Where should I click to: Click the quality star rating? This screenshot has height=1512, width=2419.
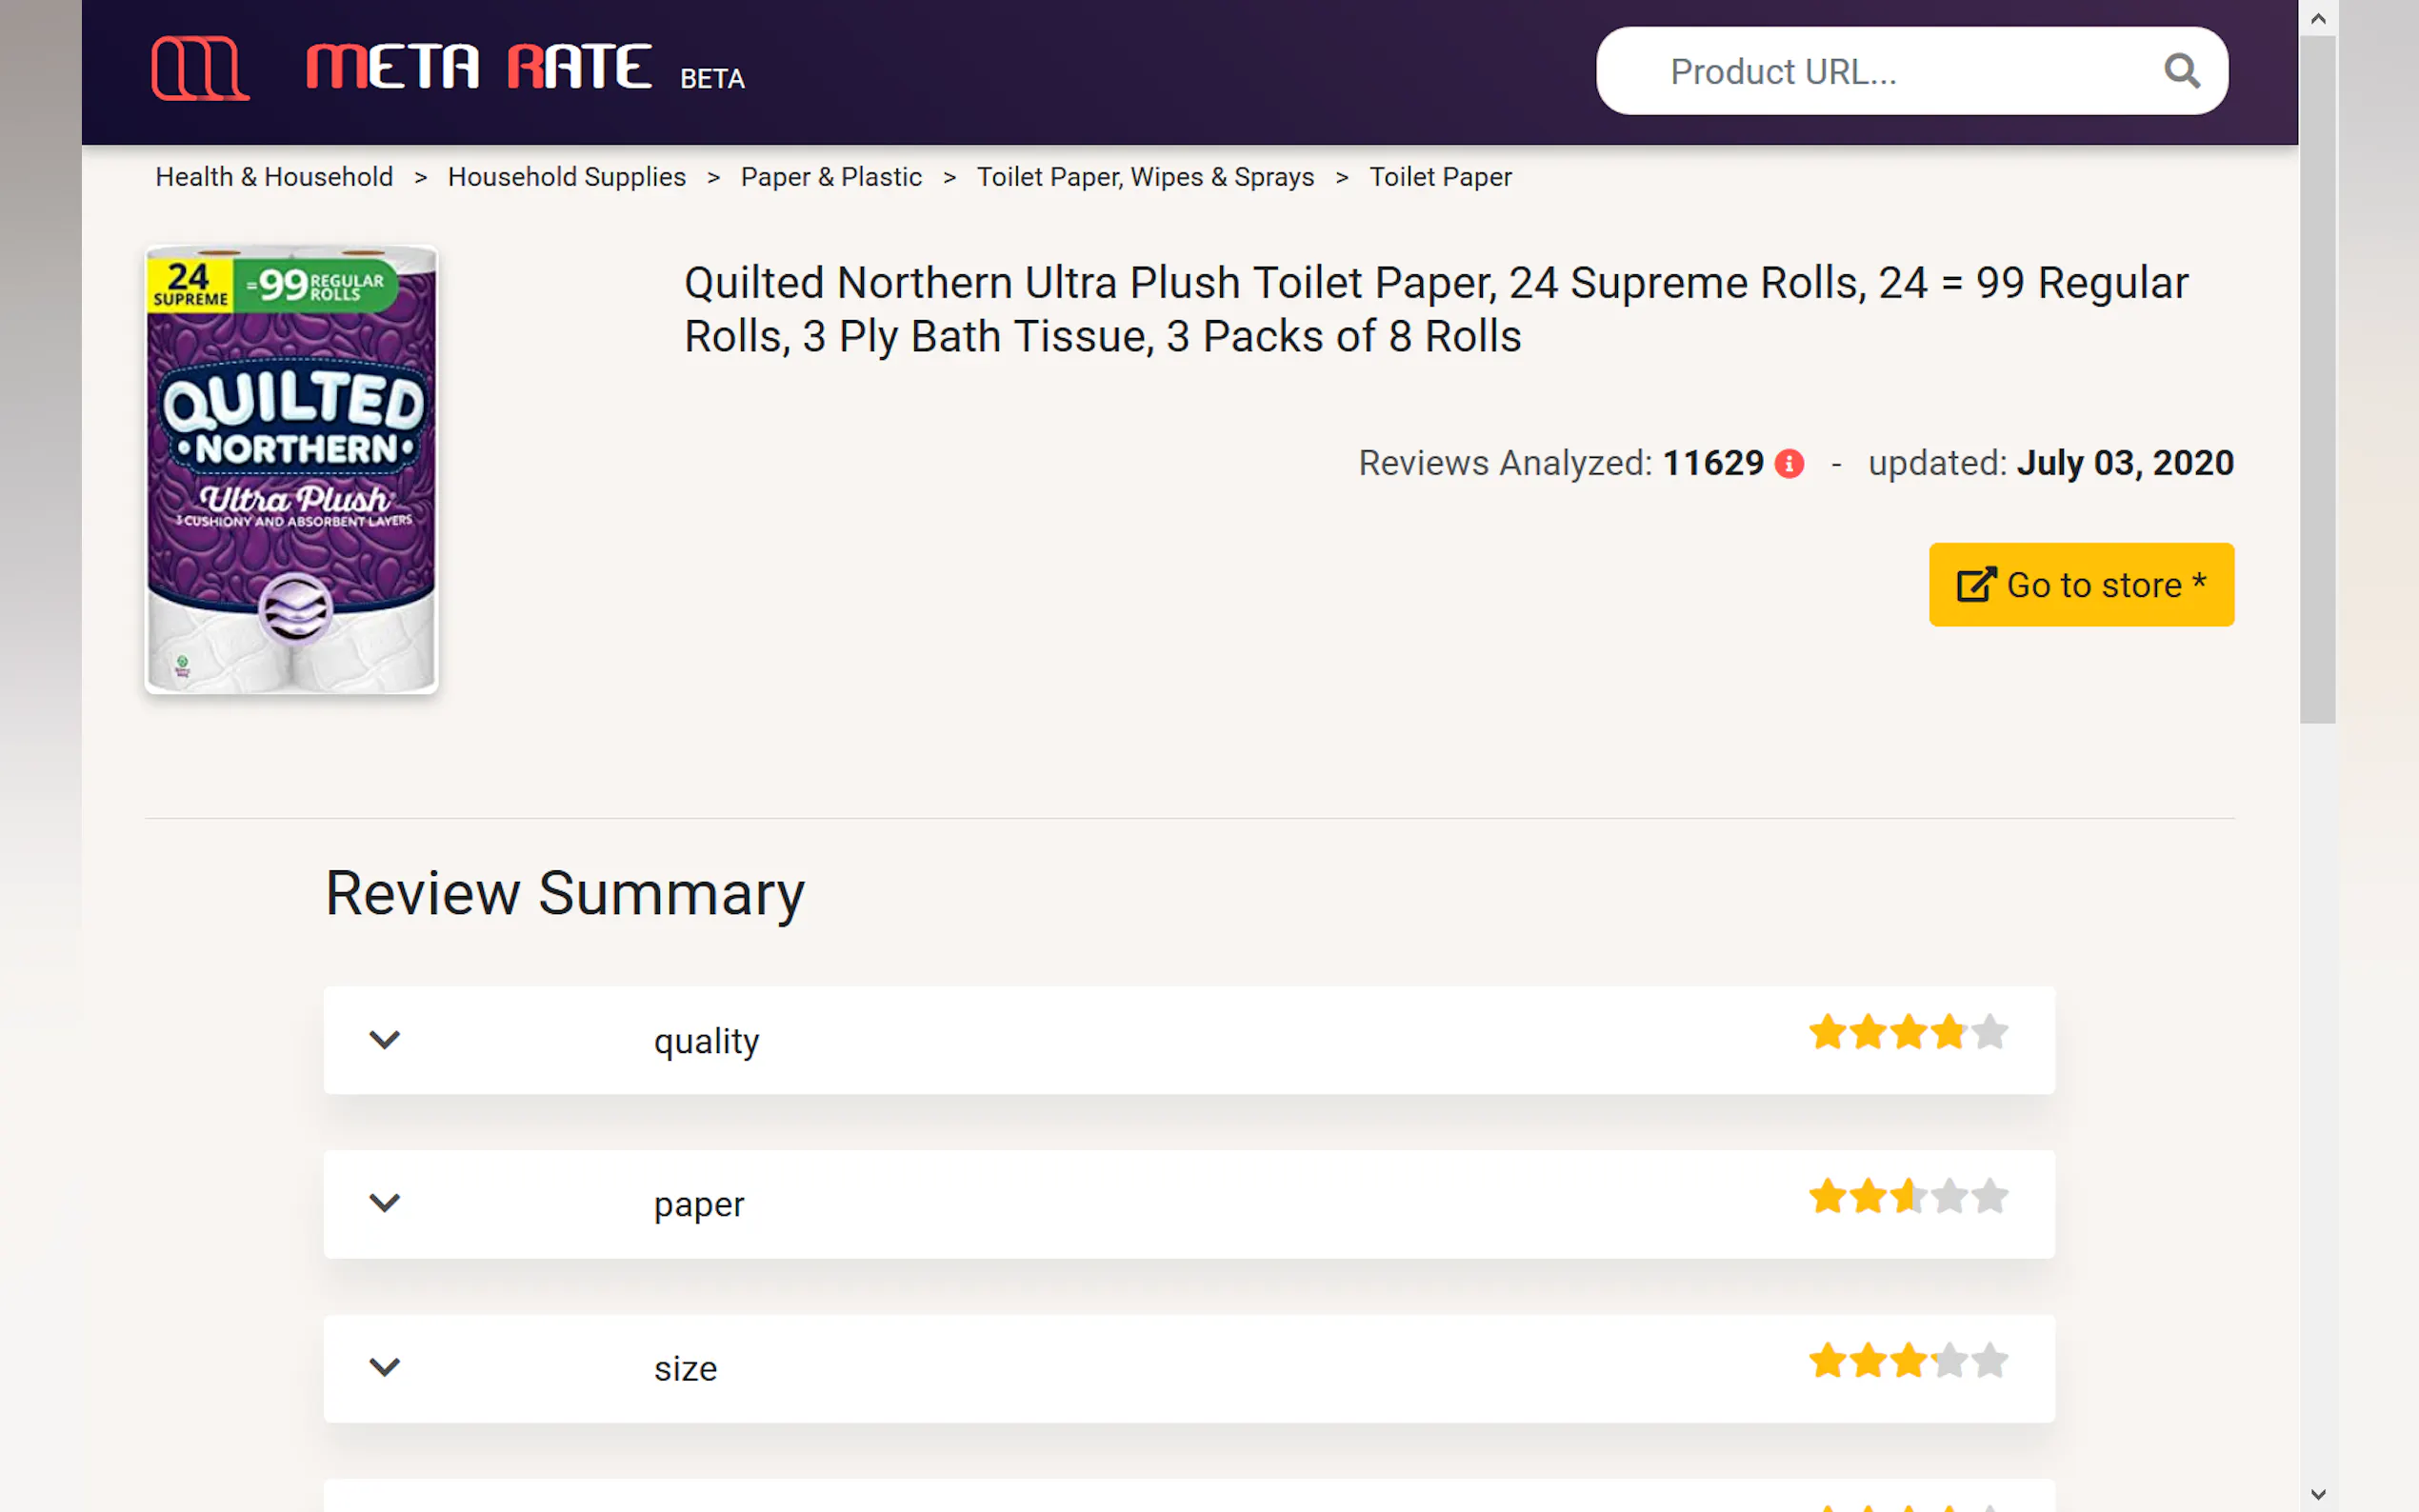(1907, 1032)
